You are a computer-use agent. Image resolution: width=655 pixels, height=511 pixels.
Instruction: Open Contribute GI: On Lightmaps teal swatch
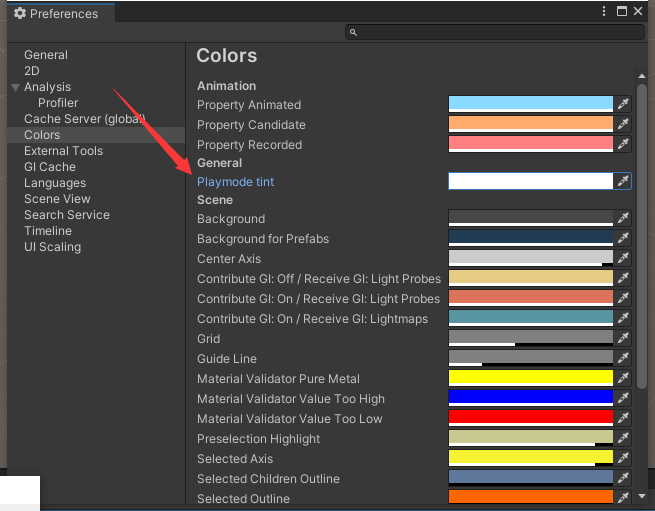coord(531,318)
